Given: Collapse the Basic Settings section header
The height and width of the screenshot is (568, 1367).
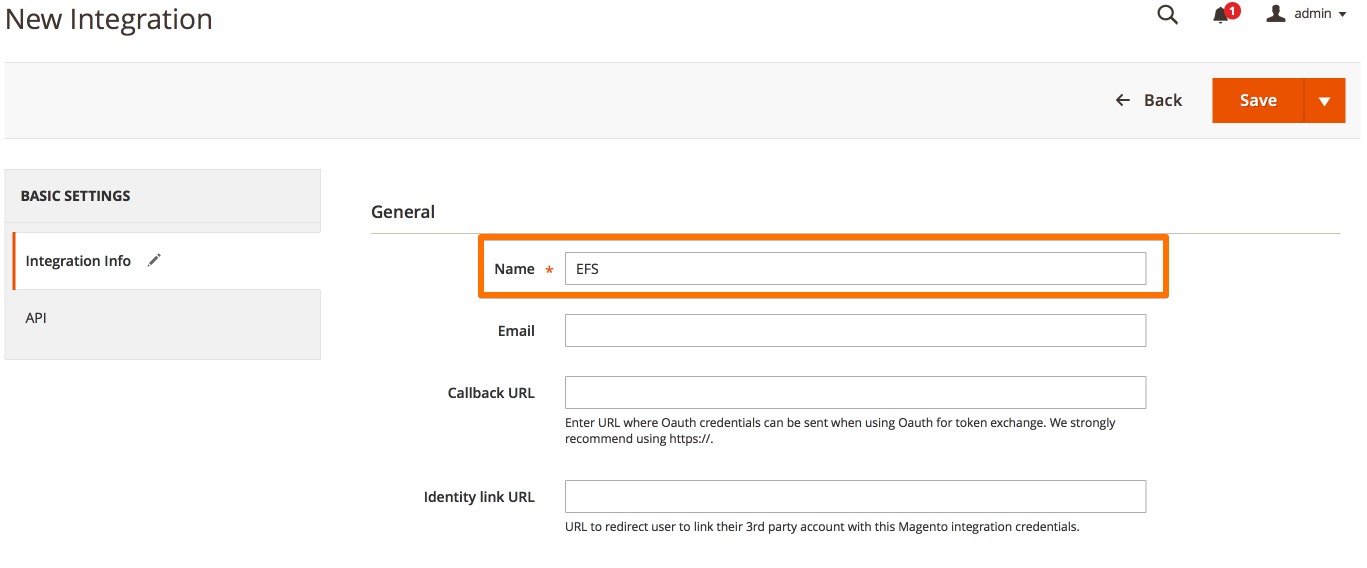Looking at the screenshot, I should click(163, 196).
